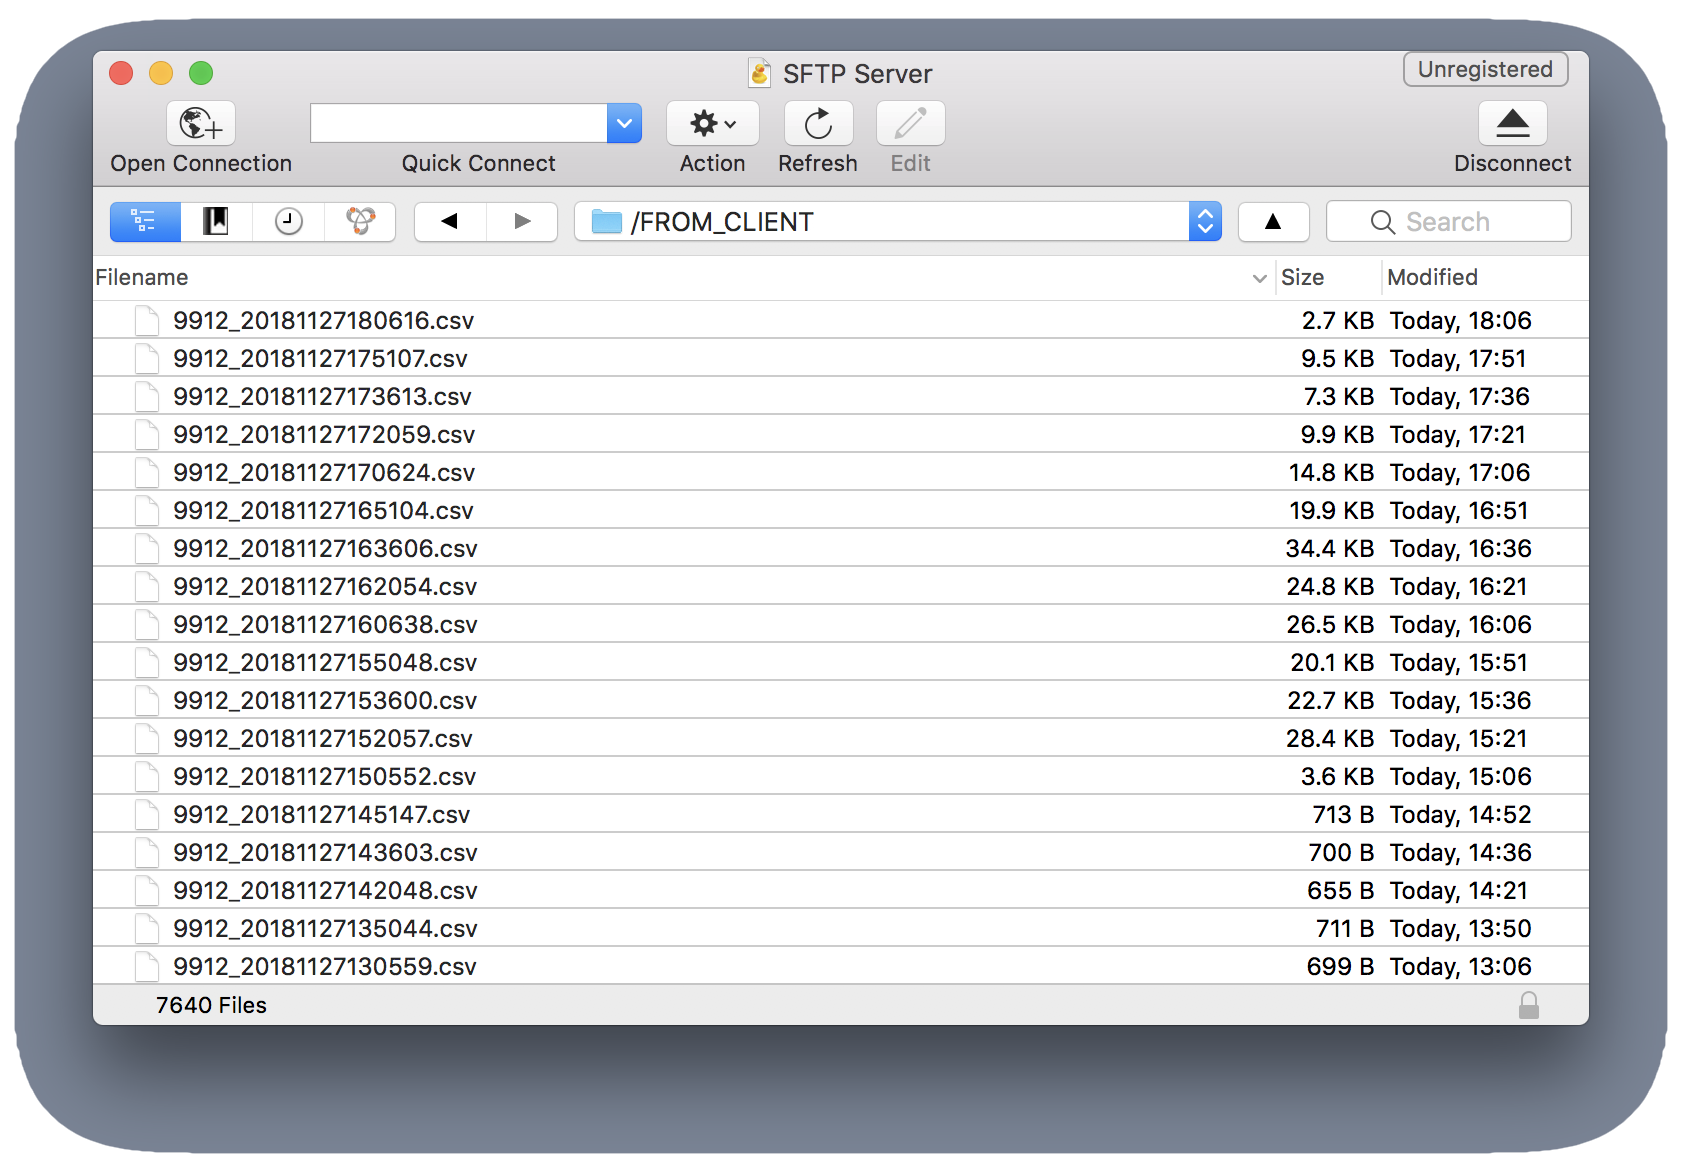Click the file icon of 9912_20181127145147.csv
The image size is (1691, 1170).
(x=147, y=814)
